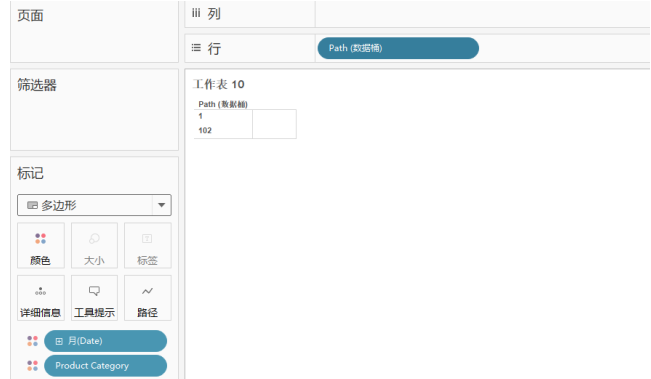This screenshot has width=651, height=379.
Task: Click color icon beside Product Category pill
Action: (32, 366)
